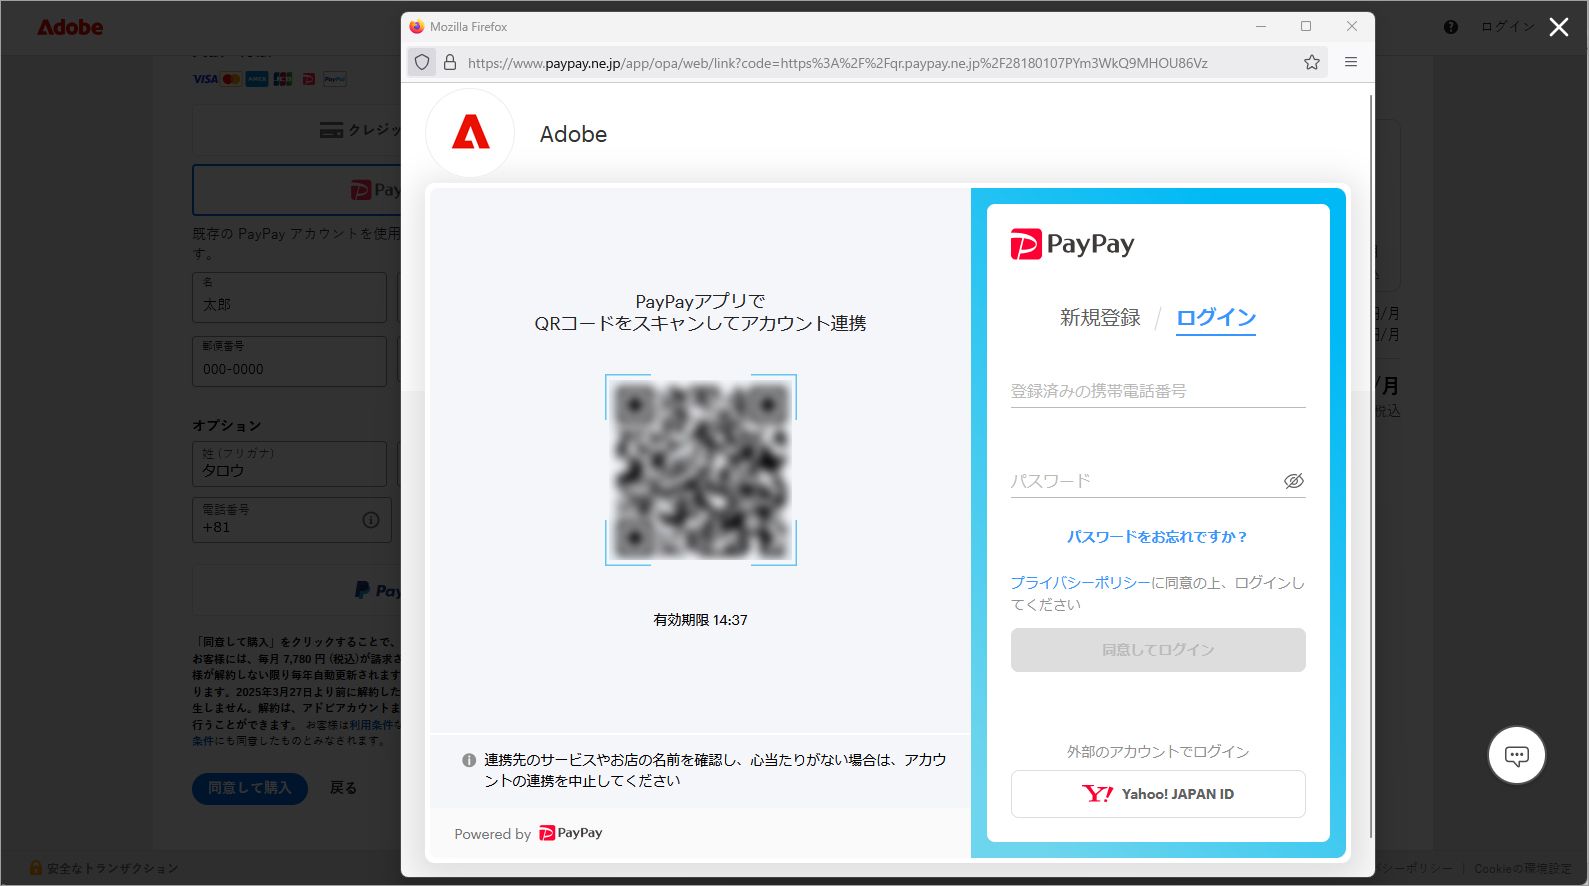Select the PayPay payment option in Adobe page
1589x886 pixels.
[x=297, y=190]
